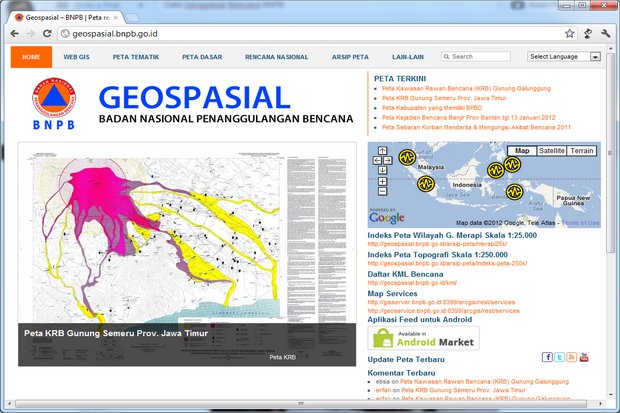
Task: Reload the page with the refresh icon
Action: 47,34
